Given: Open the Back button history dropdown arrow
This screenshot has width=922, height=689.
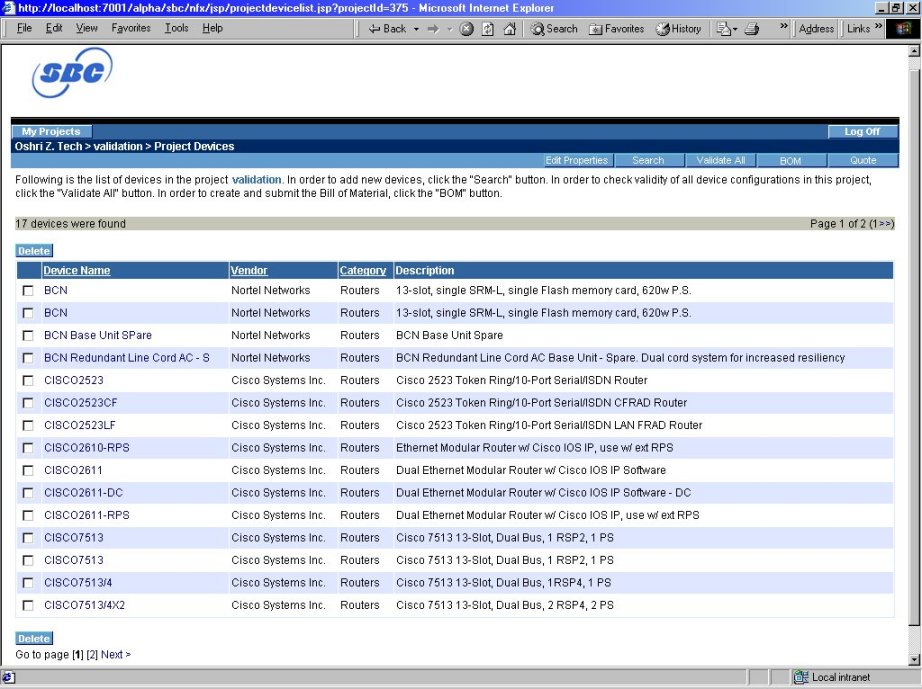Looking at the screenshot, I should pyautogui.click(x=416, y=29).
